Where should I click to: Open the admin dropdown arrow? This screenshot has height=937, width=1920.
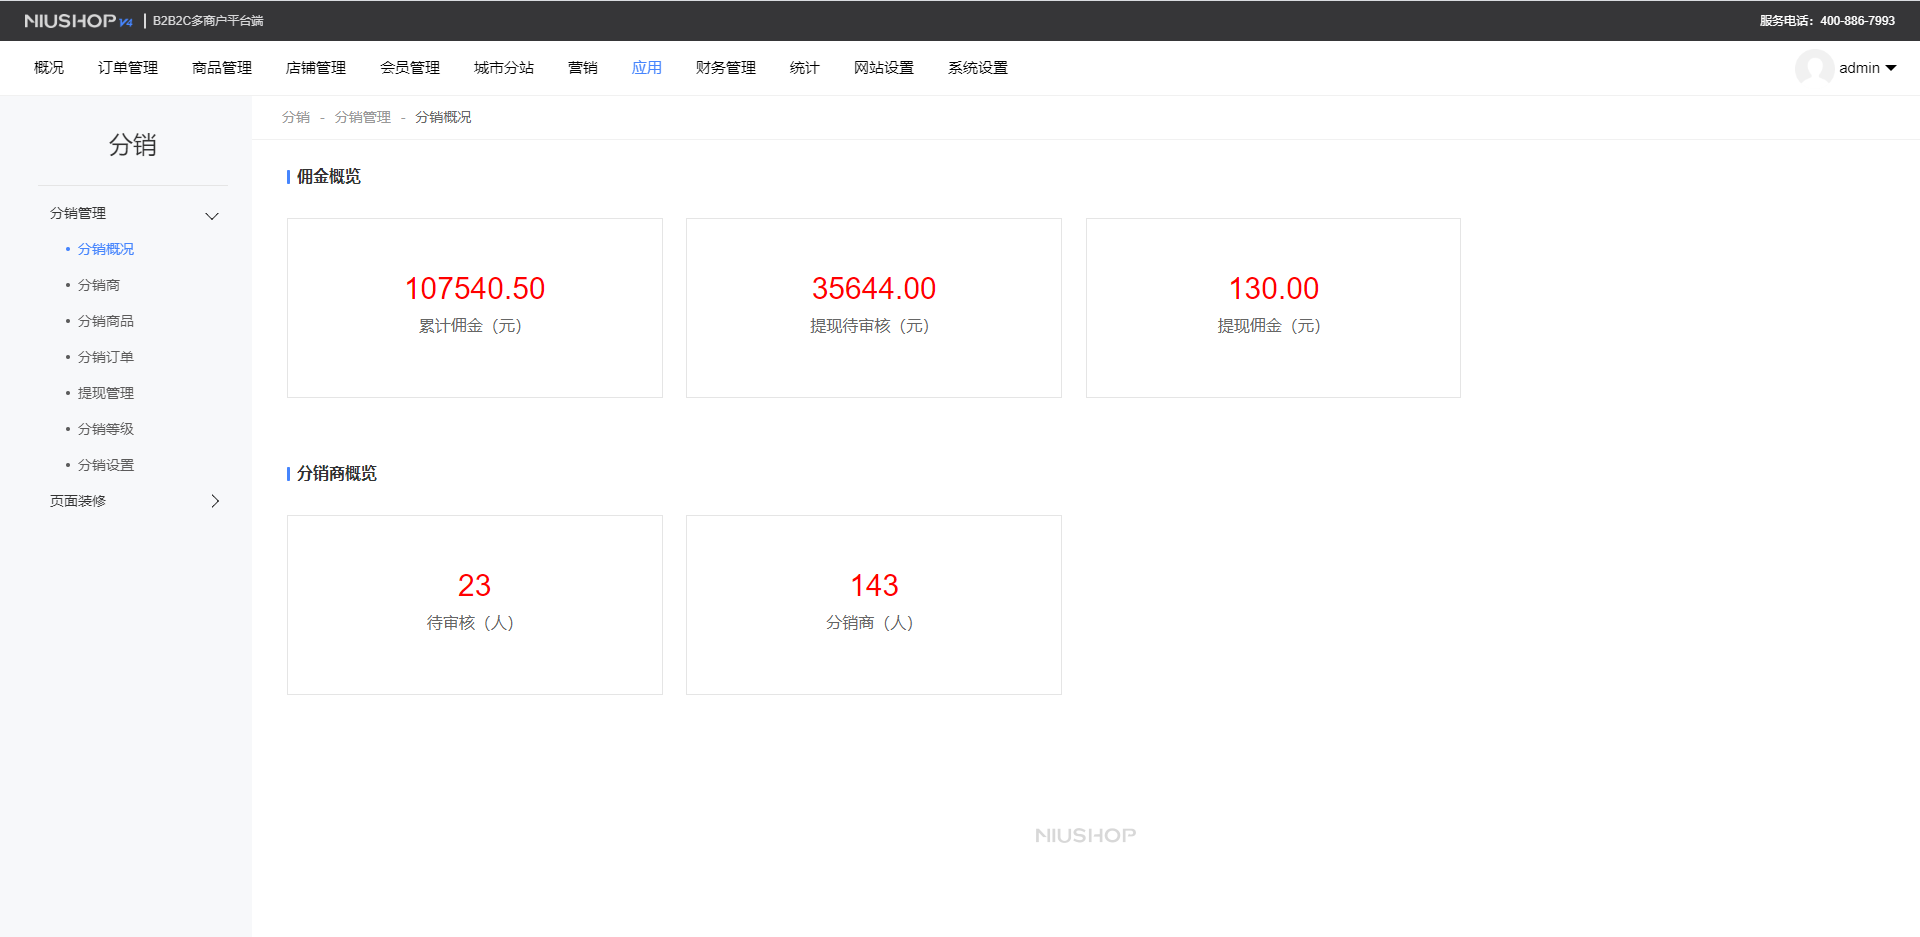(x=1891, y=68)
